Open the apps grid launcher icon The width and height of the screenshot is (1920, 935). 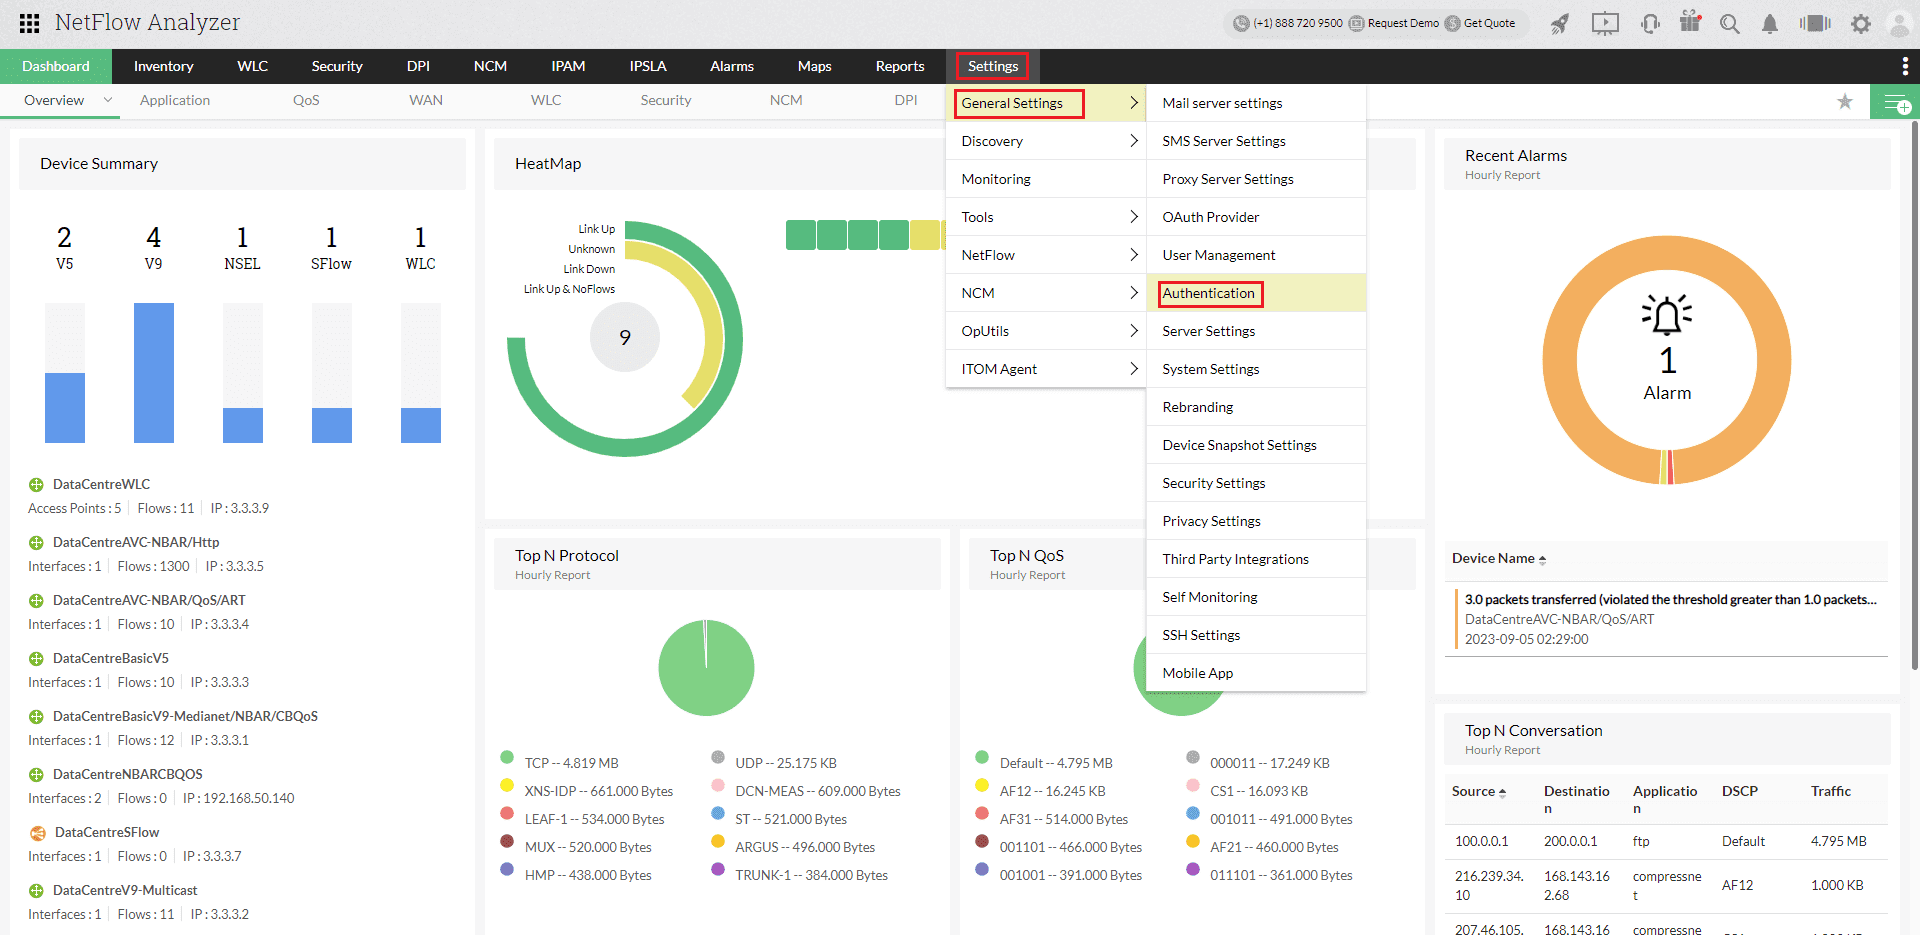(29, 23)
